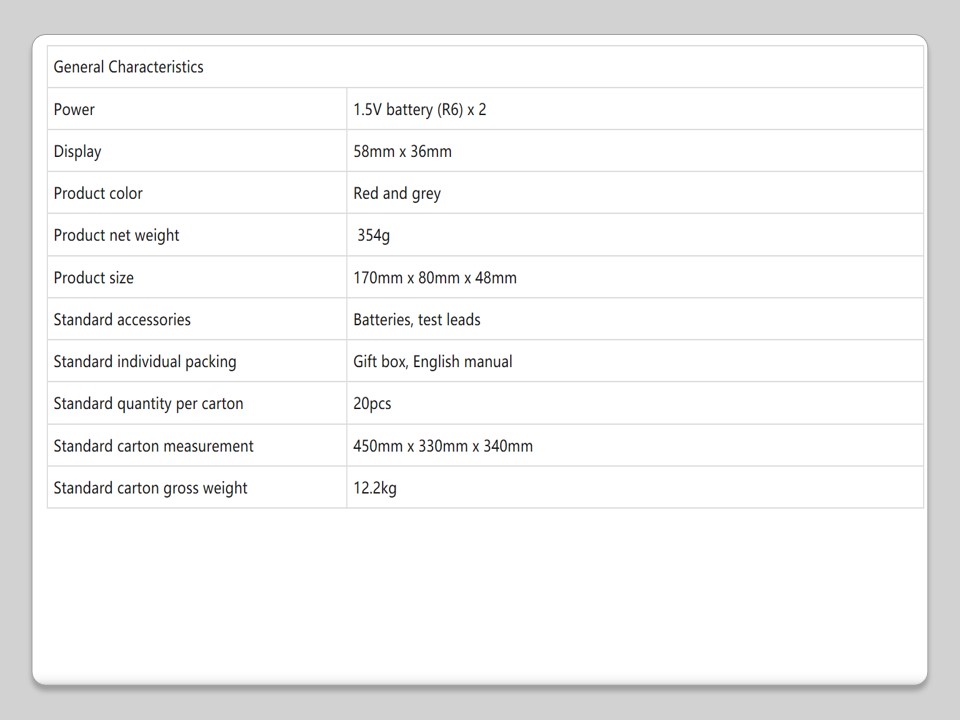Select the Standard individual packing label
Viewport: 960px width, 720px height.
pyautogui.click(x=145, y=362)
